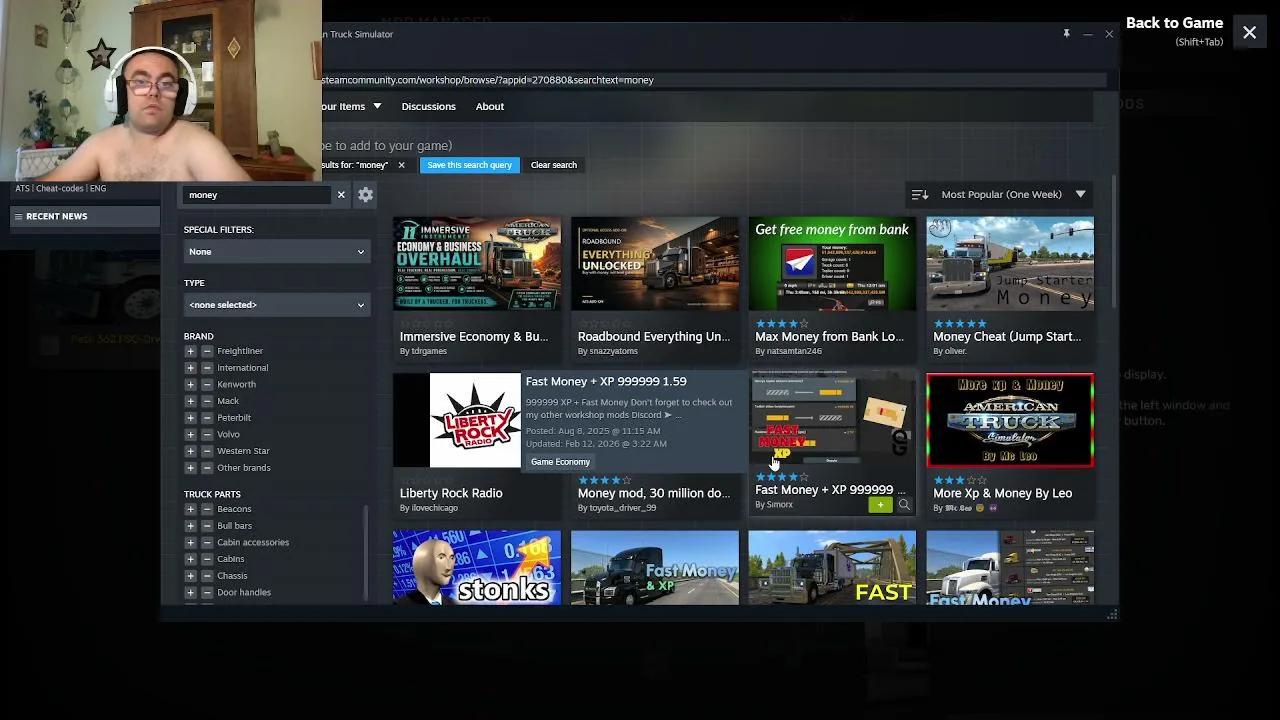This screenshot has height=720, width=1280.
Task: Open search options gear beside the search field
Action: point(366,195)
